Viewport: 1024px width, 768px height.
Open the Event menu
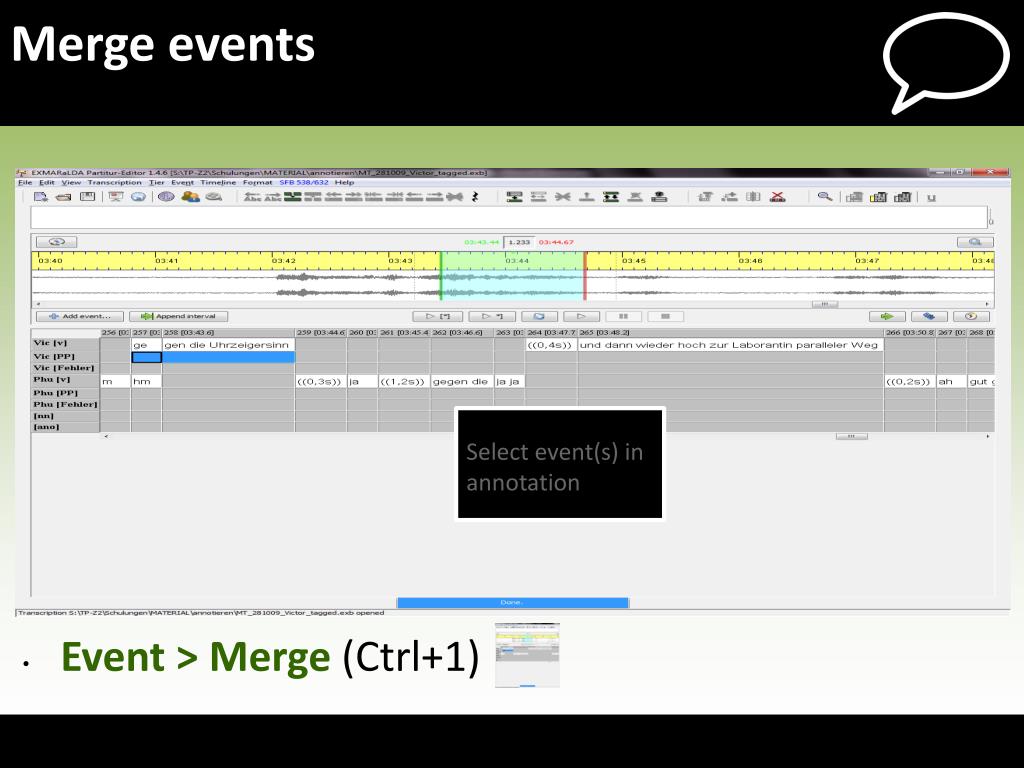click(x=182, y=183)
